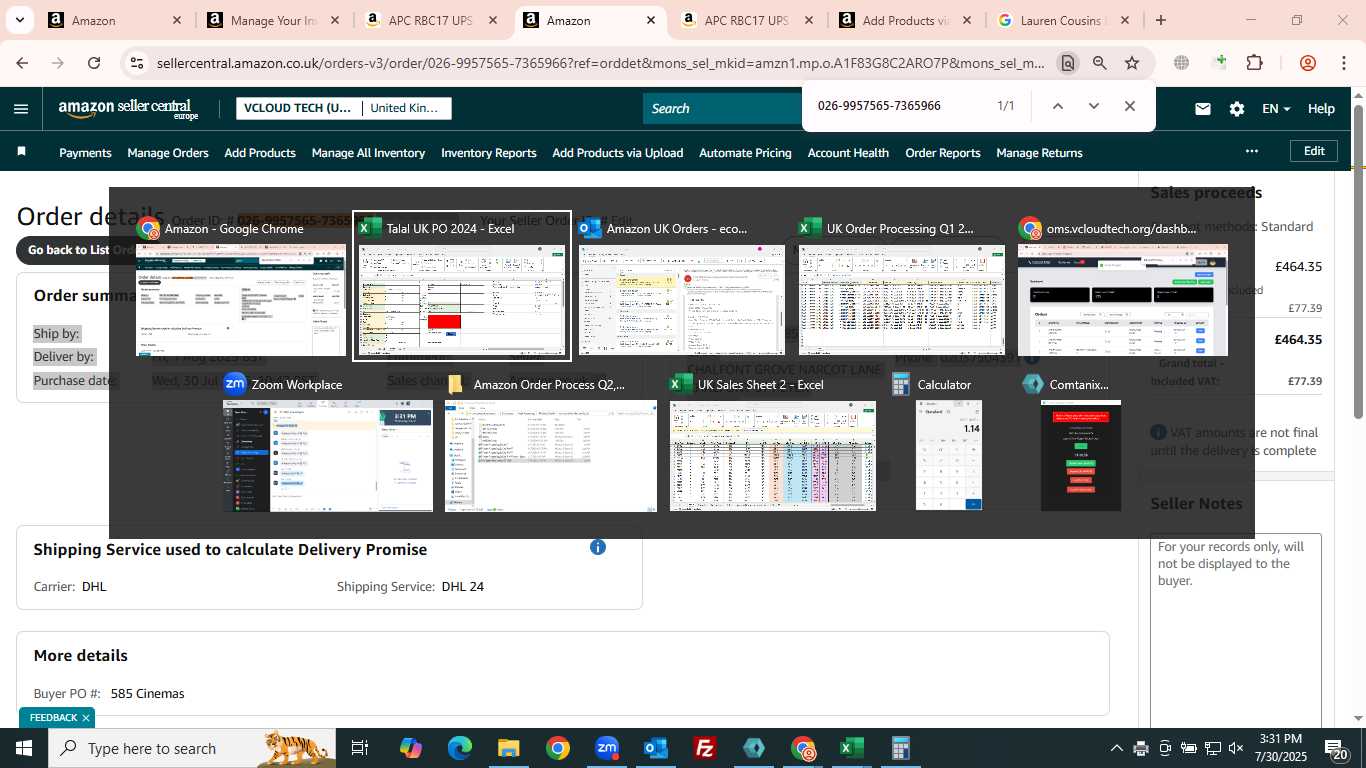This screenshot has width=1366, height=768.
Task: Click into the Seller Notes text area
Action: [1235, 632]
